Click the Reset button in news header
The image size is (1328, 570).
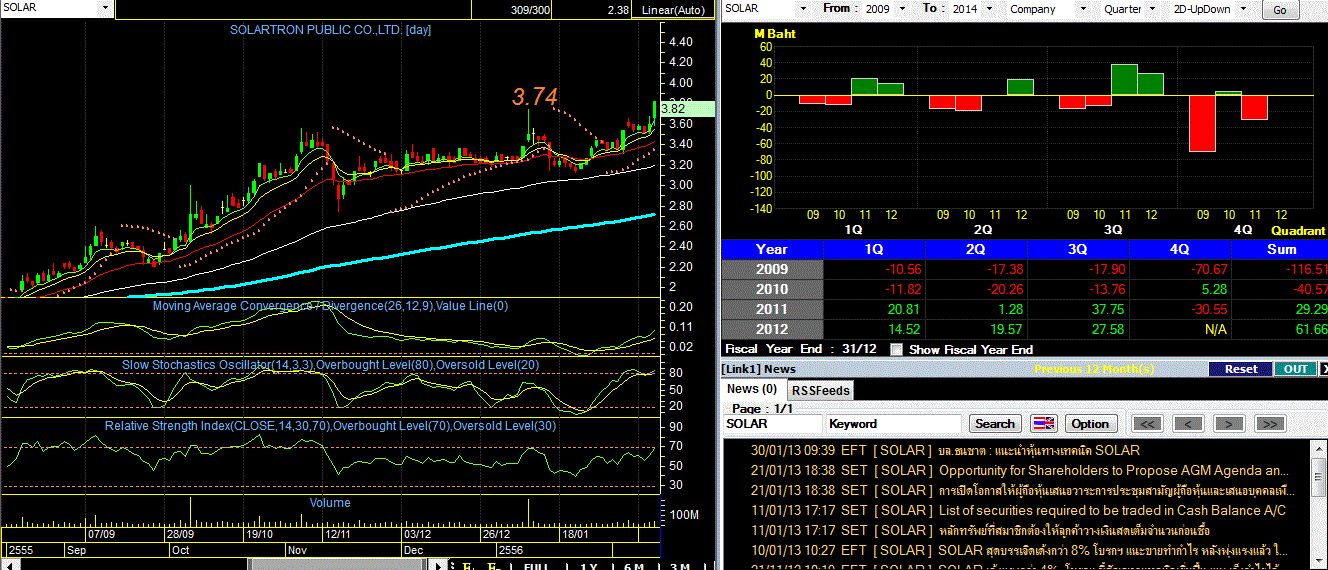pyautogui.click(x=1241, y=369)
